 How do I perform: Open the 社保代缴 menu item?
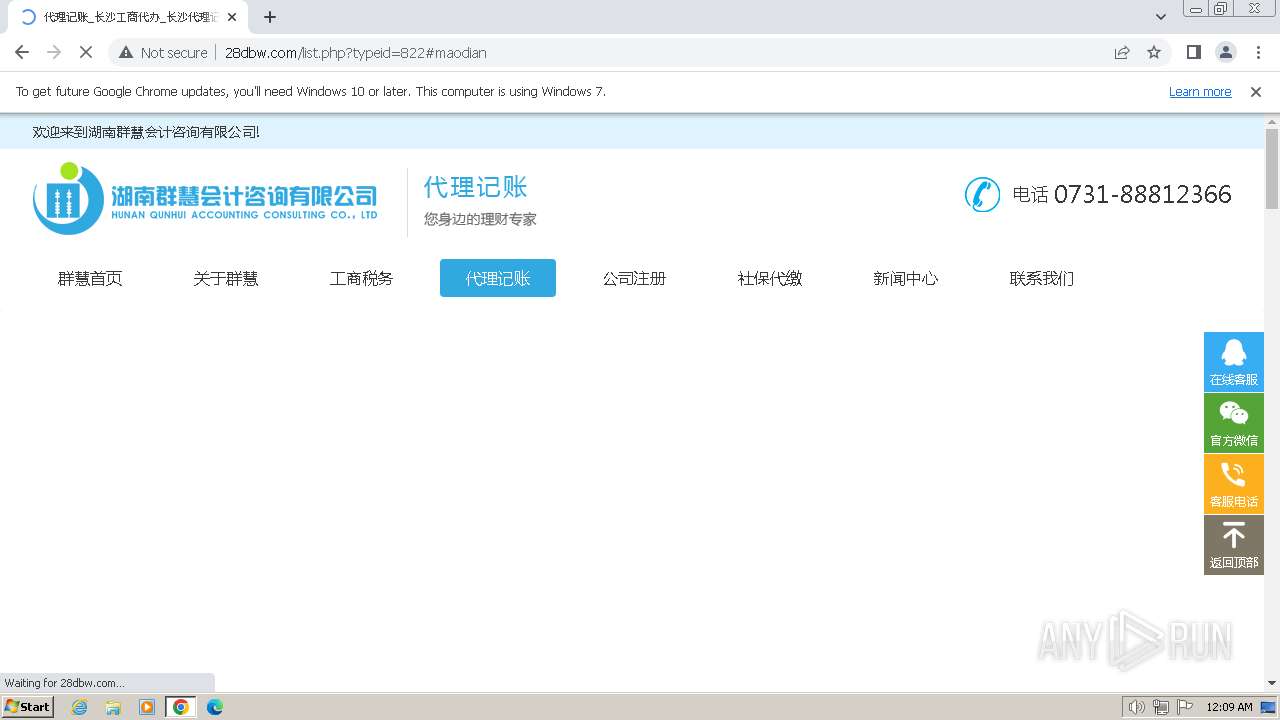click(x=770, y=278)
